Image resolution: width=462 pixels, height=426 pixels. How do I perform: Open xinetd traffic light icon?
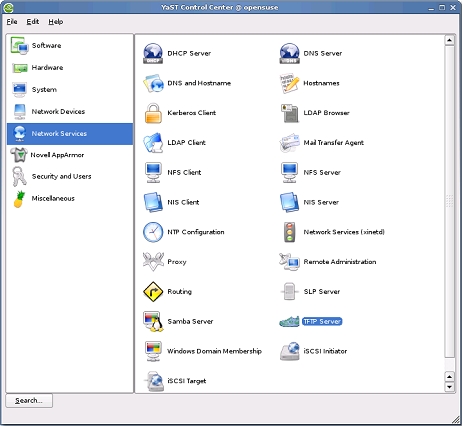289,232
